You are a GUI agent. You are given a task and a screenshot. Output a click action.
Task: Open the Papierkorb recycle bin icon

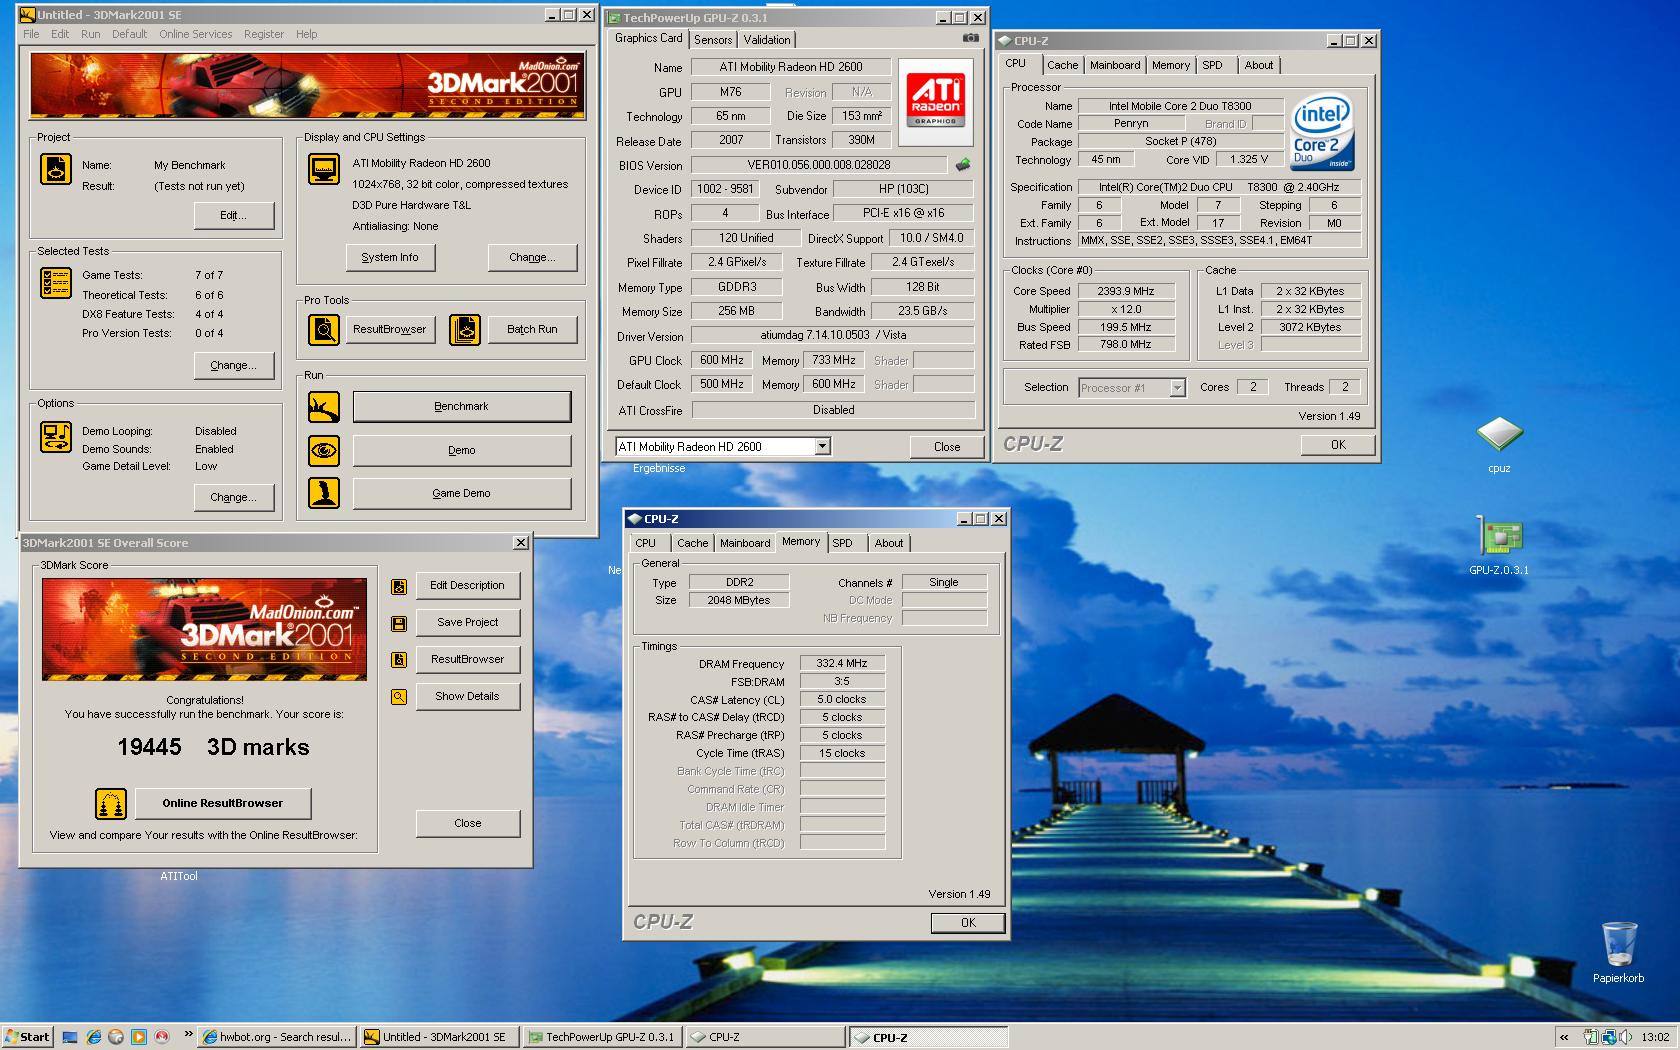coord(1619,952)
